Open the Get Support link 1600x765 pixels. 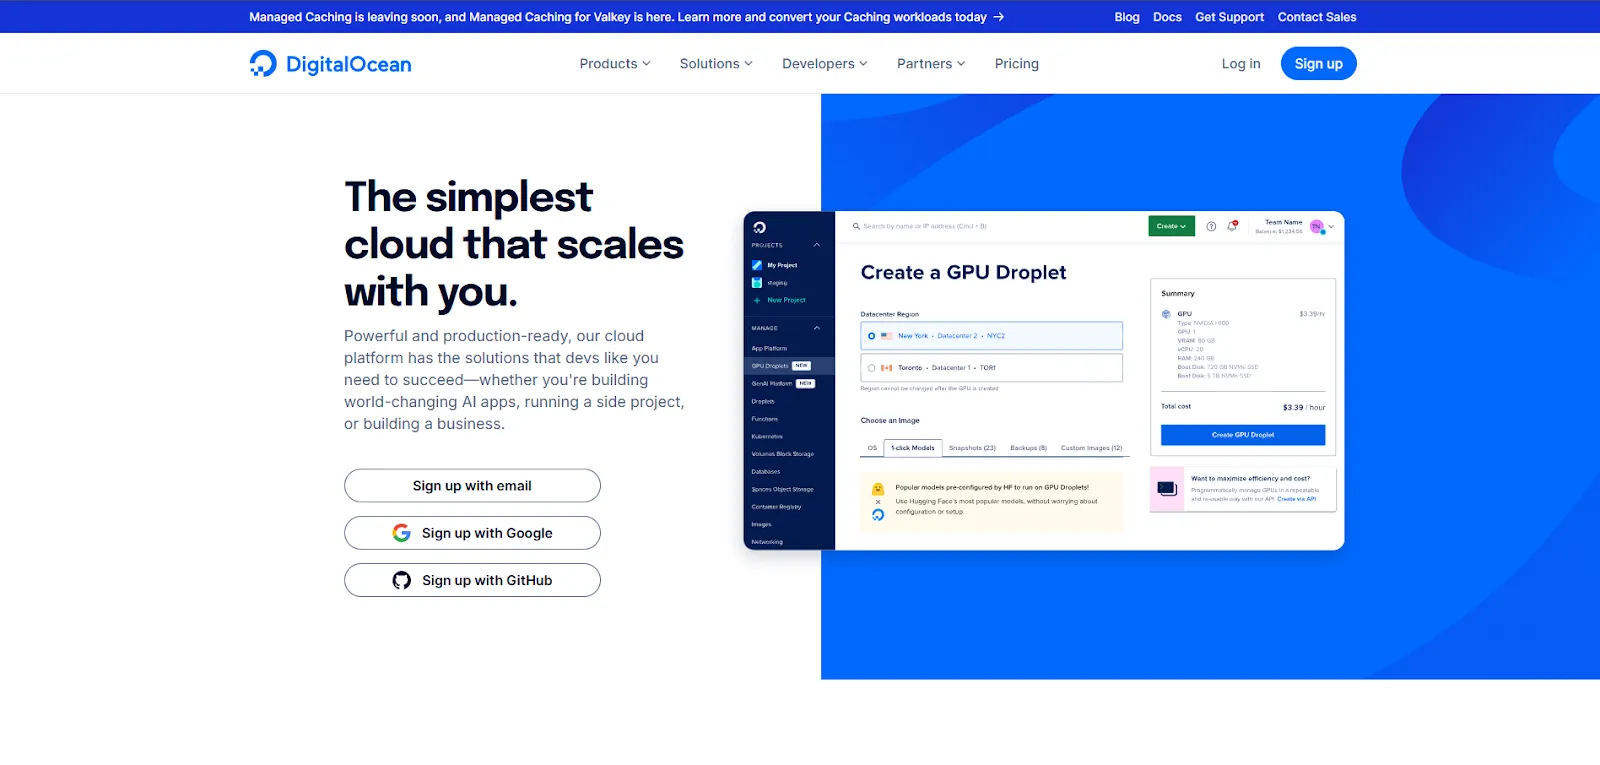point(1229,17)
